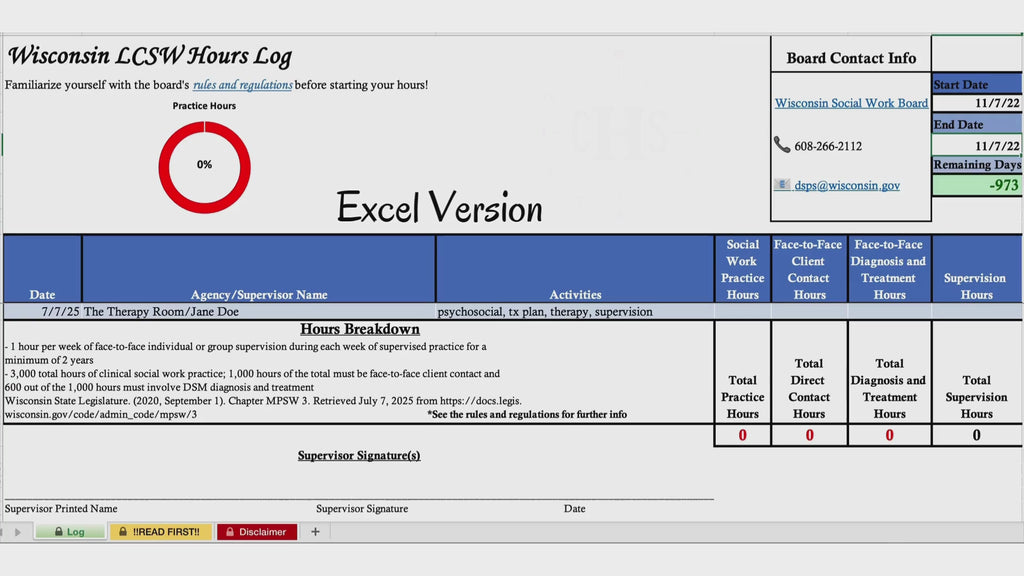Select the 7/7/25 date cell
The width and height of the screenshot is (1024, 576).
coord(42,312)
